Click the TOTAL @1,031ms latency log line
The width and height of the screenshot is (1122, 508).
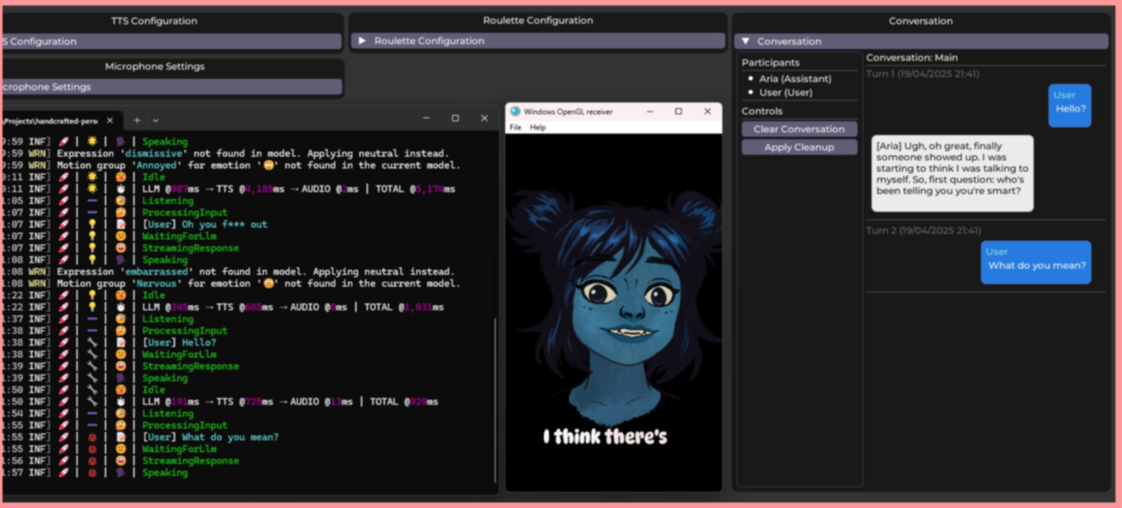tap(222, 308)
